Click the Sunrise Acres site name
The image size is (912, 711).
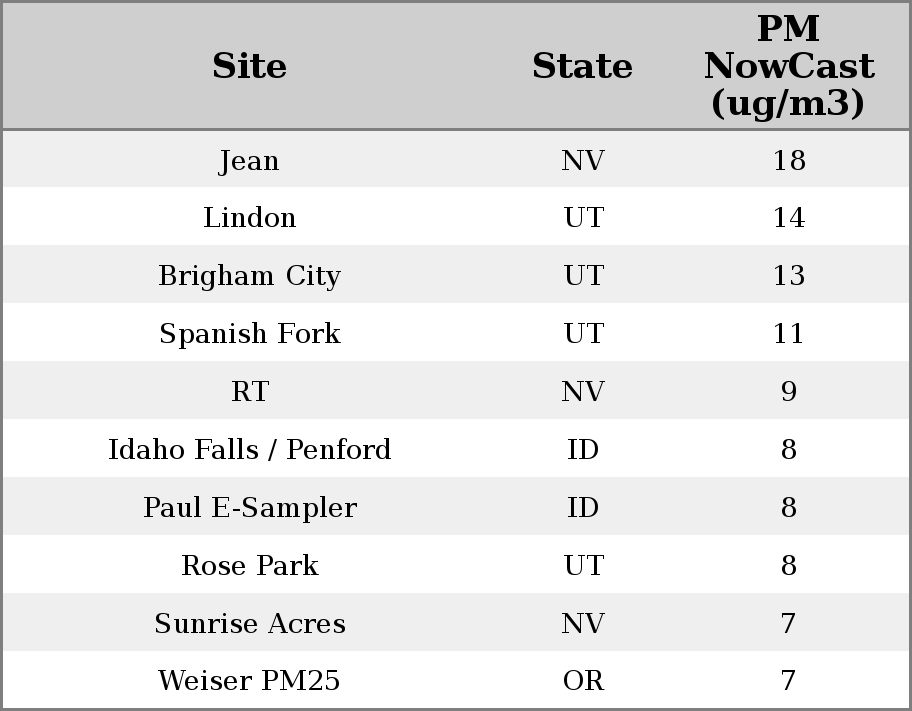coord(249,624)
